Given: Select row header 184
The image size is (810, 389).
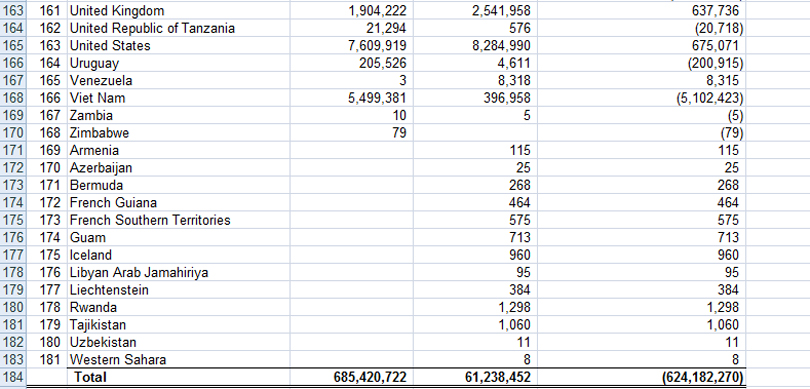Looking at the screenshot, I should coord(13,377).
